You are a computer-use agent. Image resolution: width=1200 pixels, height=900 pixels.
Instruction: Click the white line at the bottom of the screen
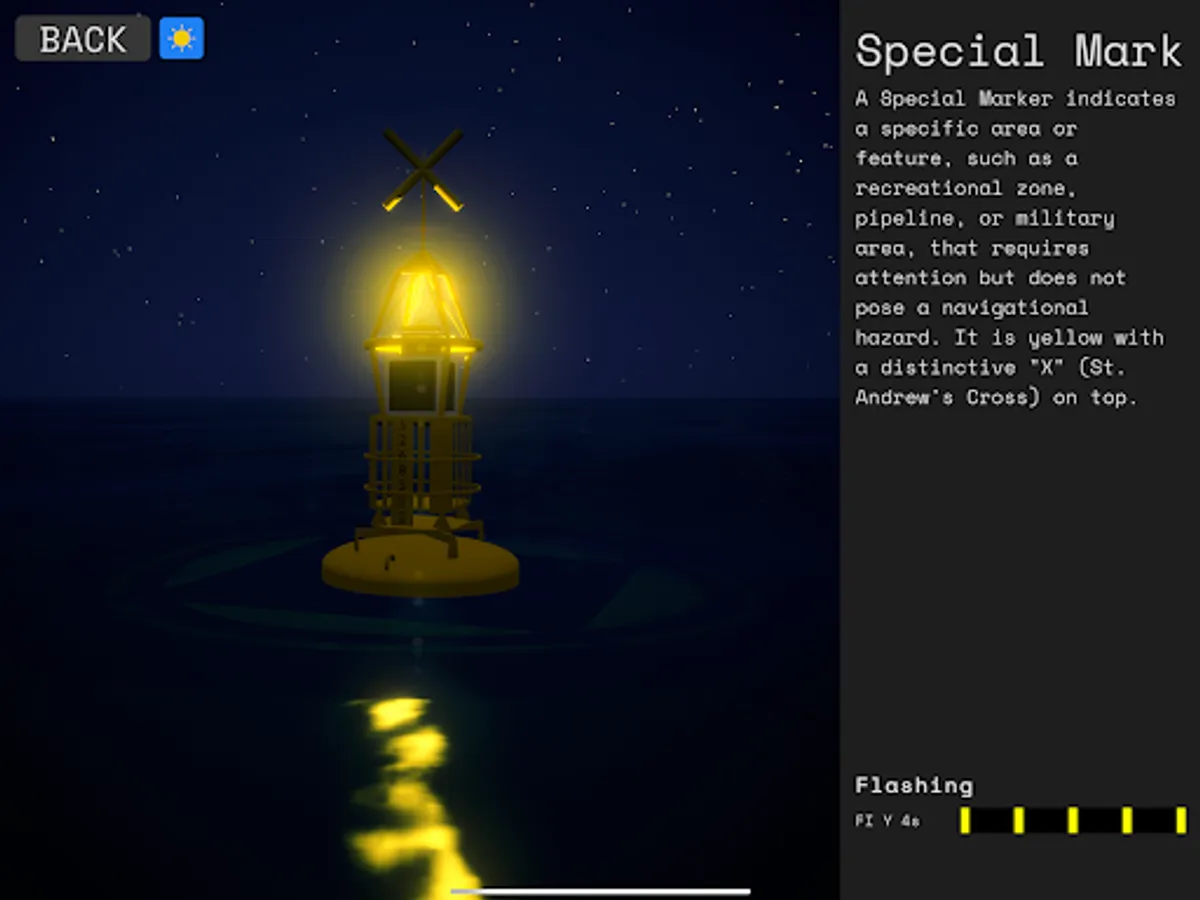(x=600, y=889)
